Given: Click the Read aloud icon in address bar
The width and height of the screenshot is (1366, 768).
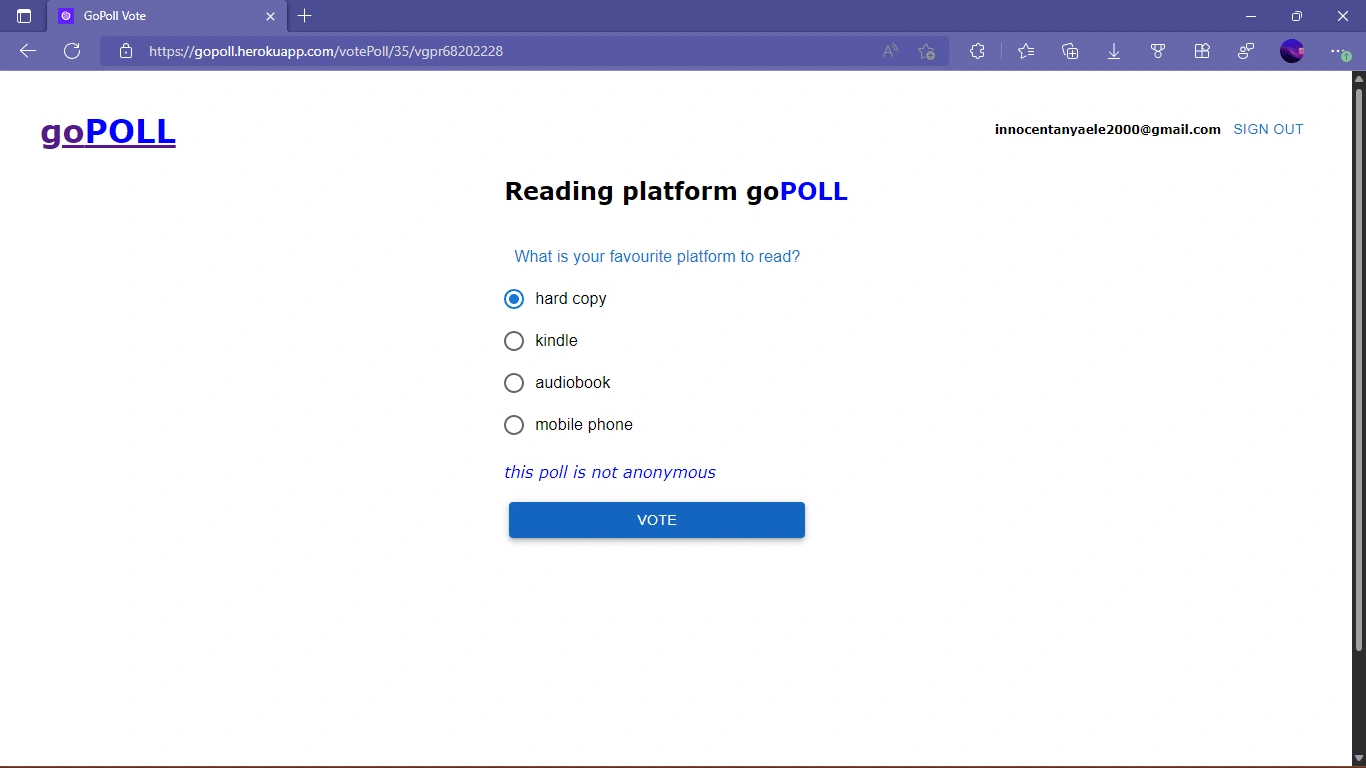Looking at the screenshot, I should click(x=890, y=51).
